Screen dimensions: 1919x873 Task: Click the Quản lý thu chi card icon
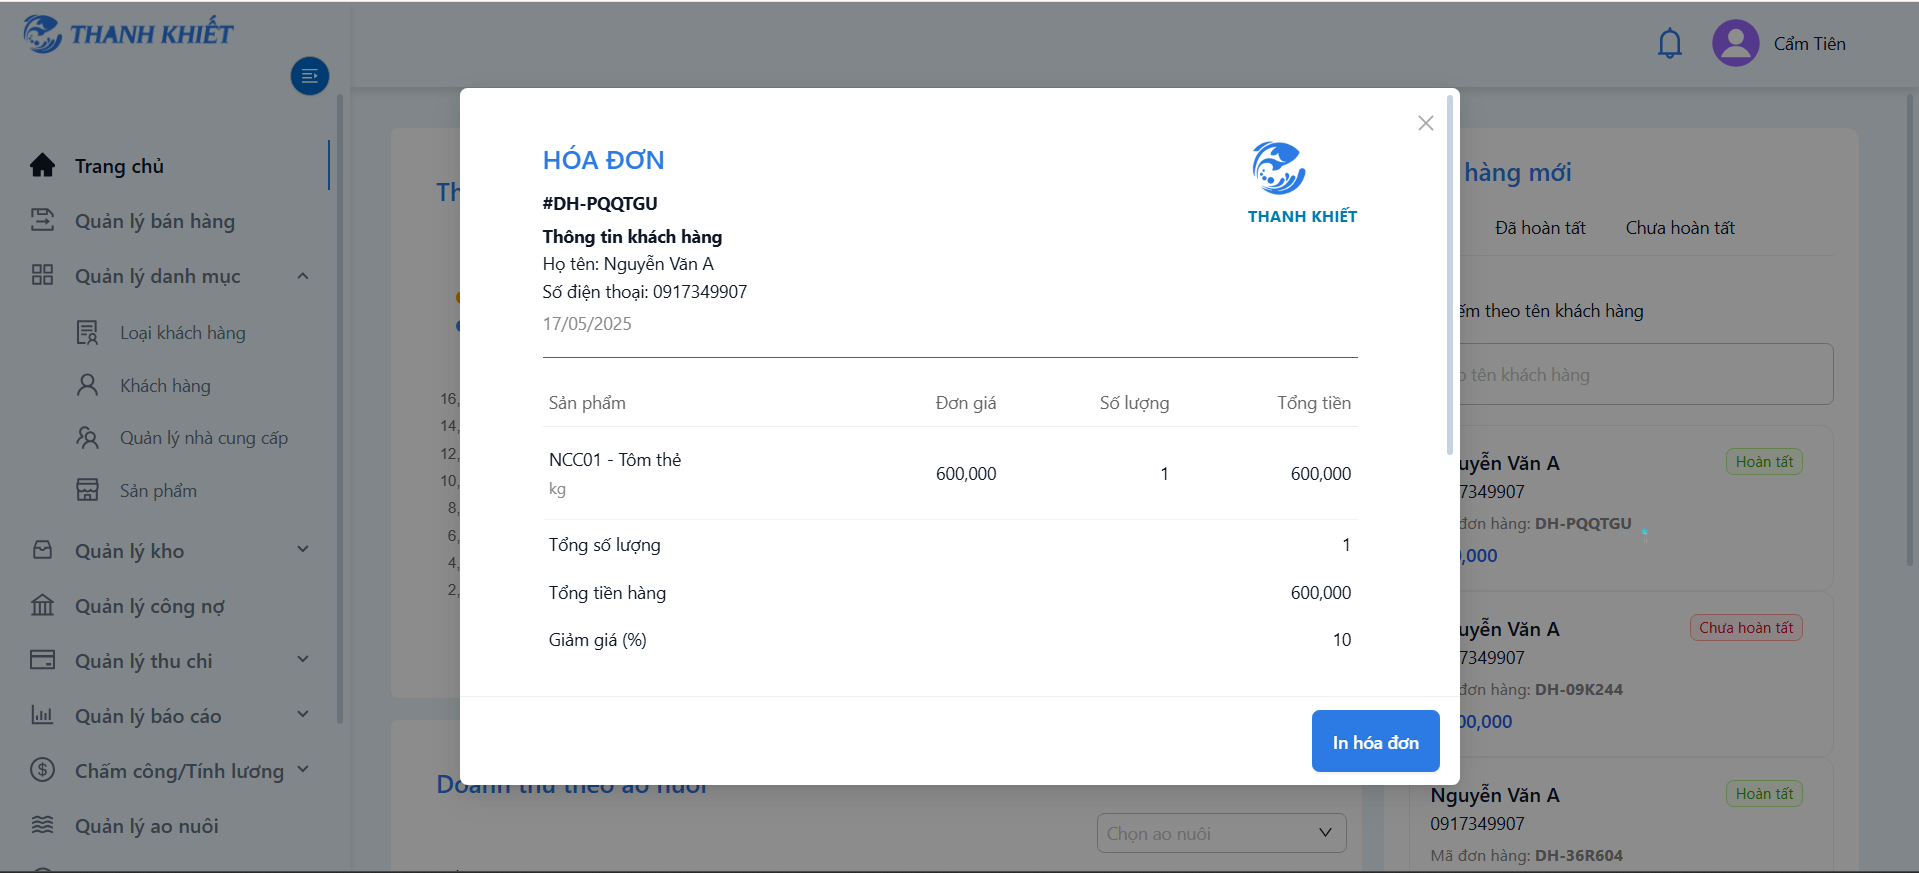click(42, 660)
